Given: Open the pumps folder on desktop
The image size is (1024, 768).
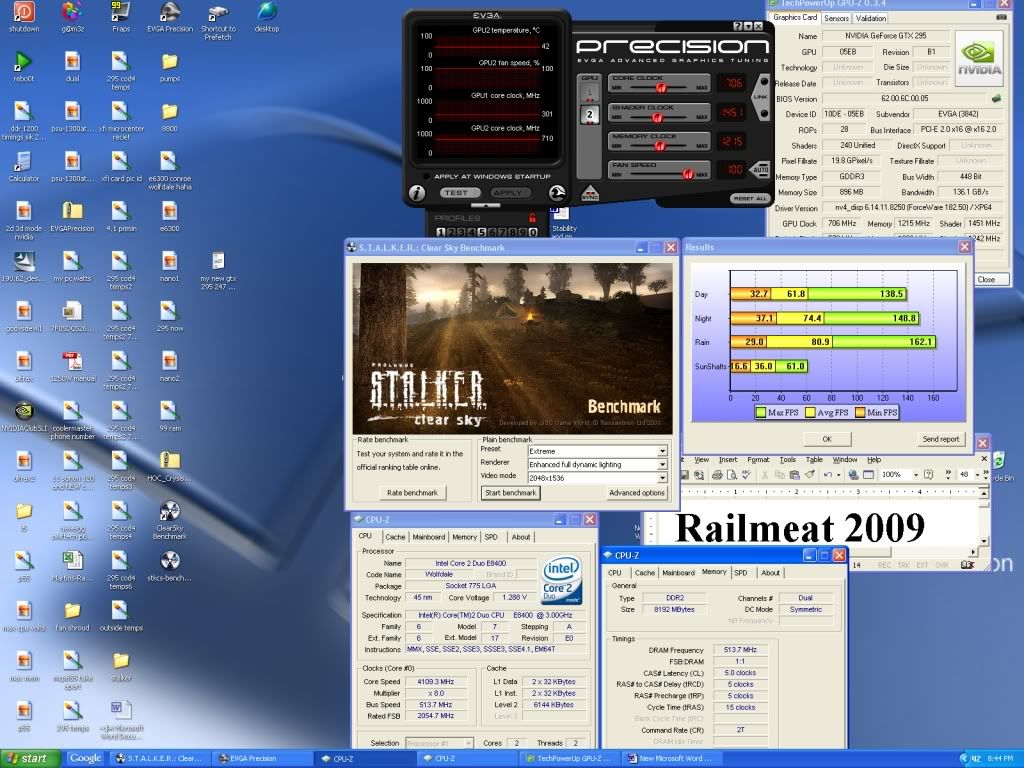Looking at the screenshot, I should click(170, 67).
